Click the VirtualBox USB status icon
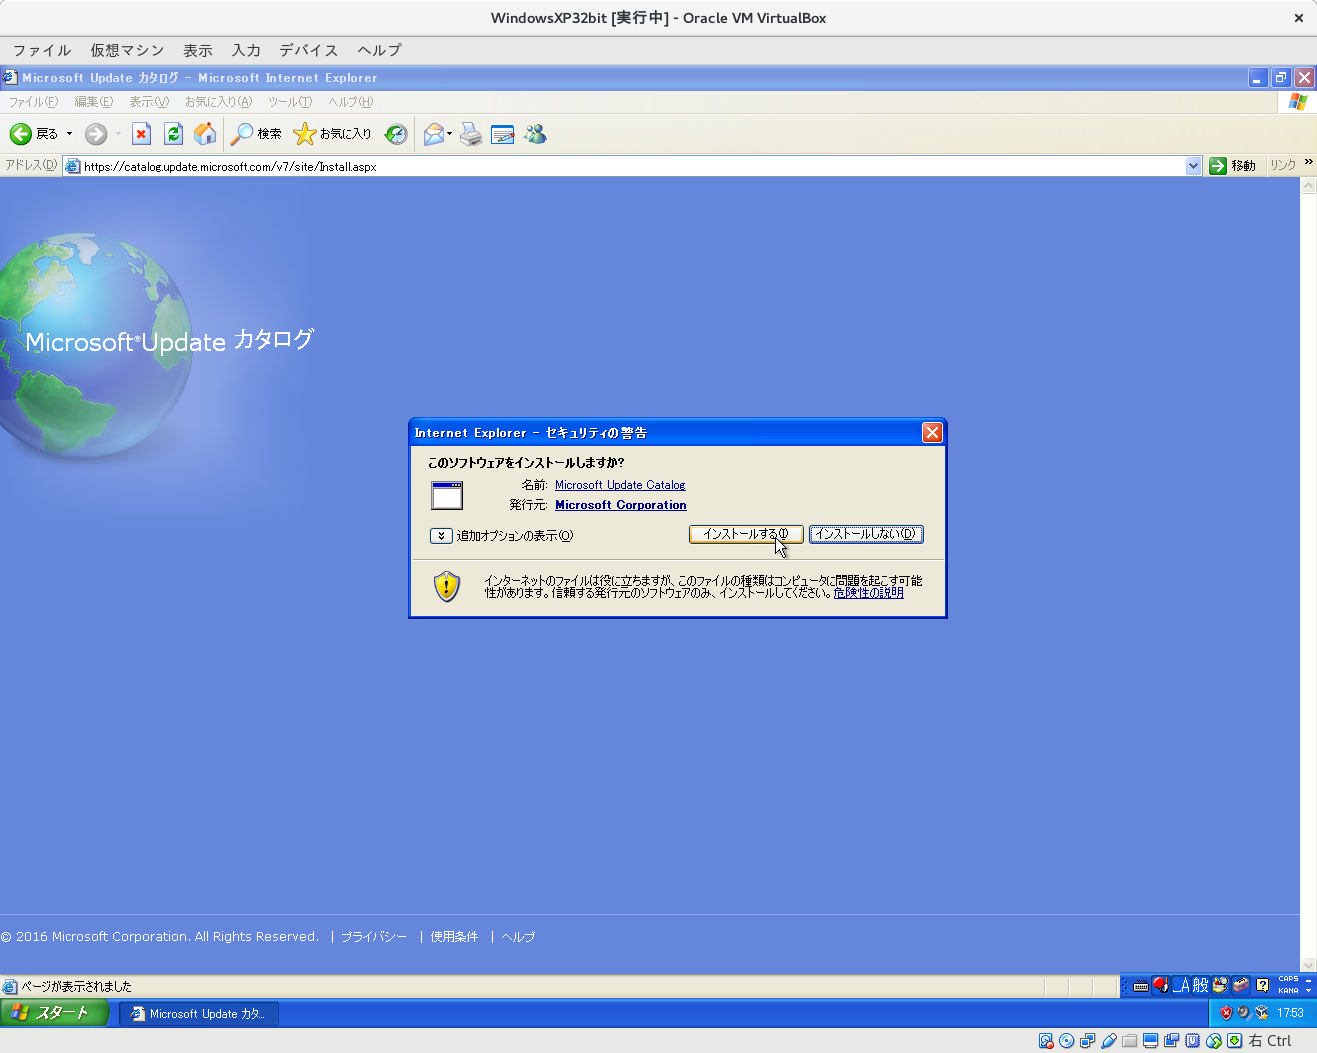The image size is (1317, 1053). [x=1109, y=1041]
